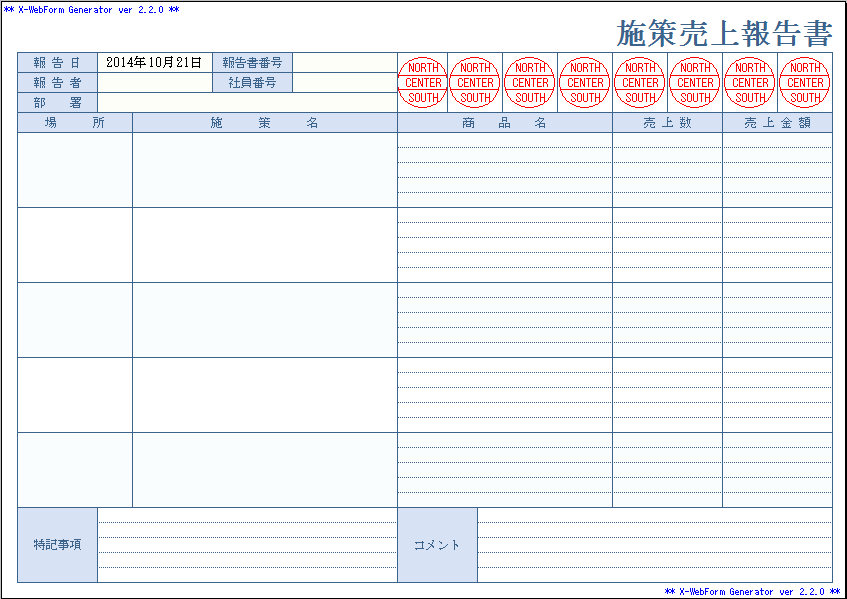Viewport: 847px width, 599px height.
Task: Click the sixth NORTH CENTER SOUTH stamp
Action: pos(695,82)
